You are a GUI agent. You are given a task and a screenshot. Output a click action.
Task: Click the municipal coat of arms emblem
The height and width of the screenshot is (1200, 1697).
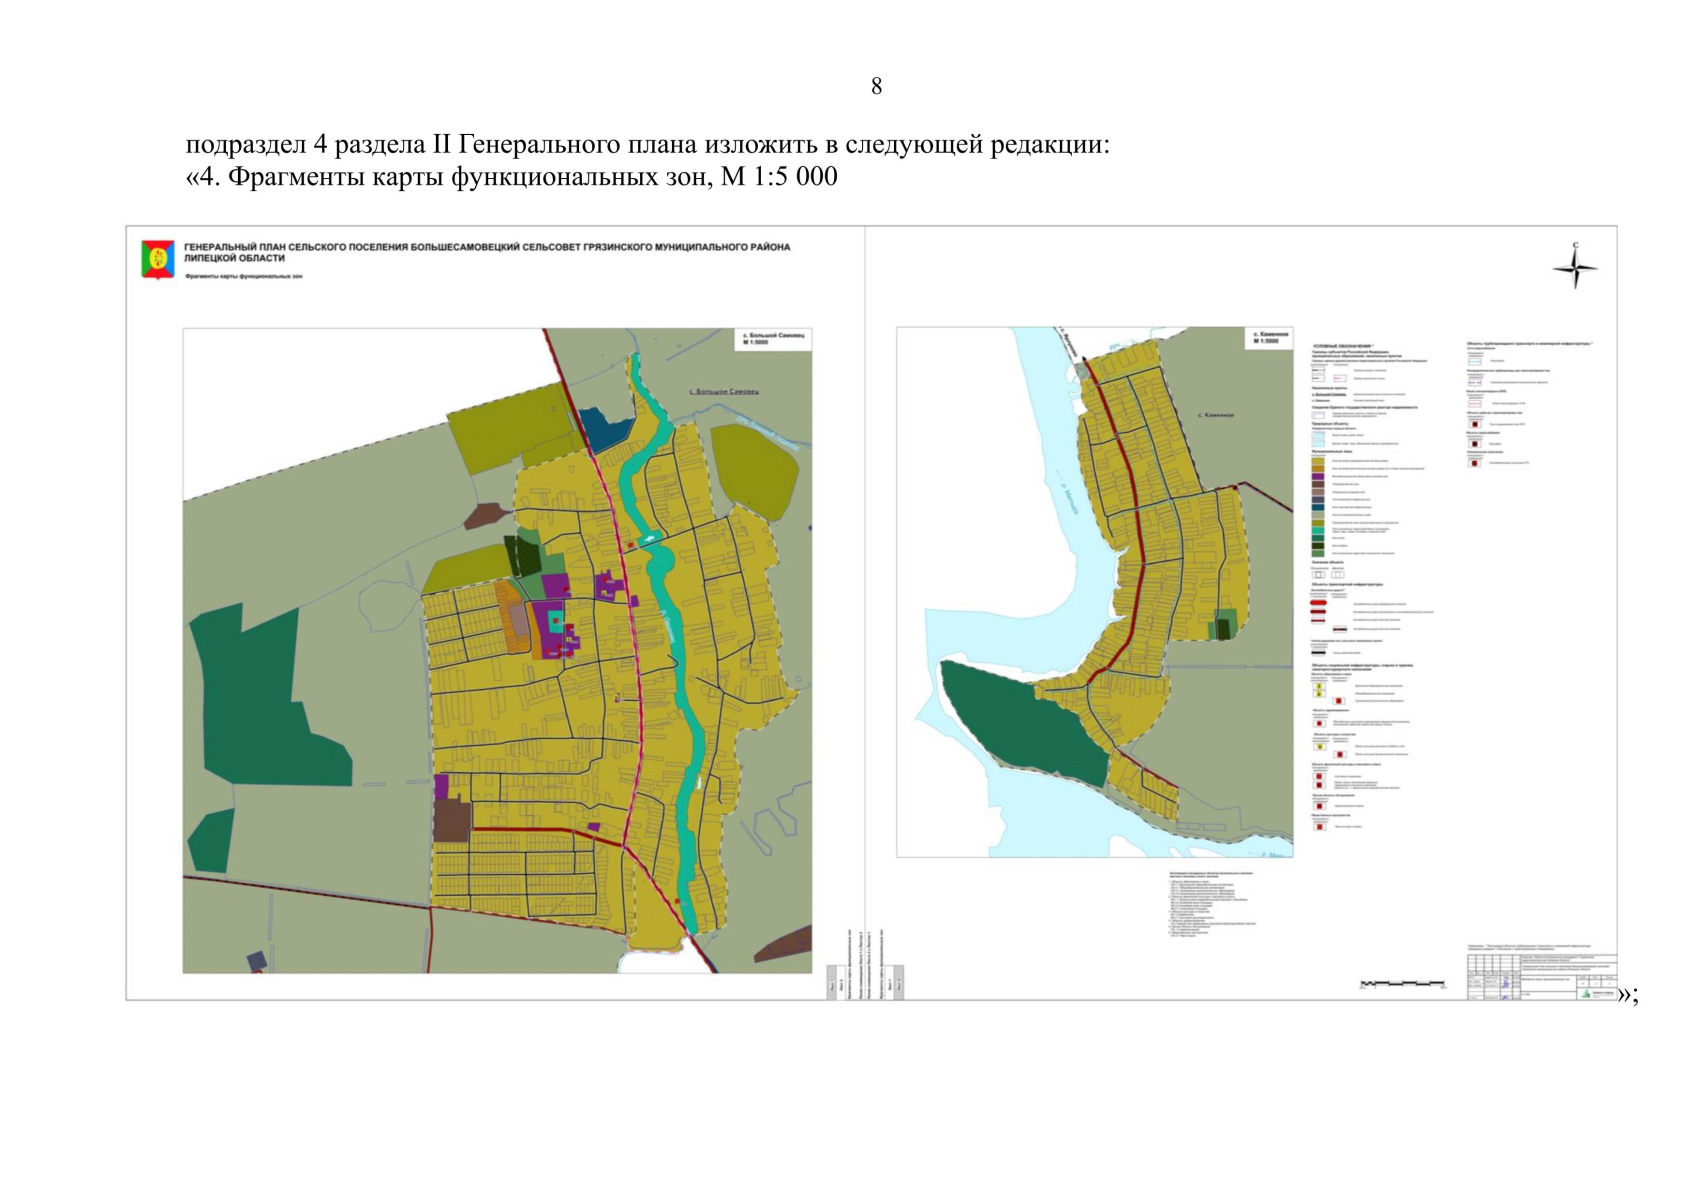tap(158, 258)
